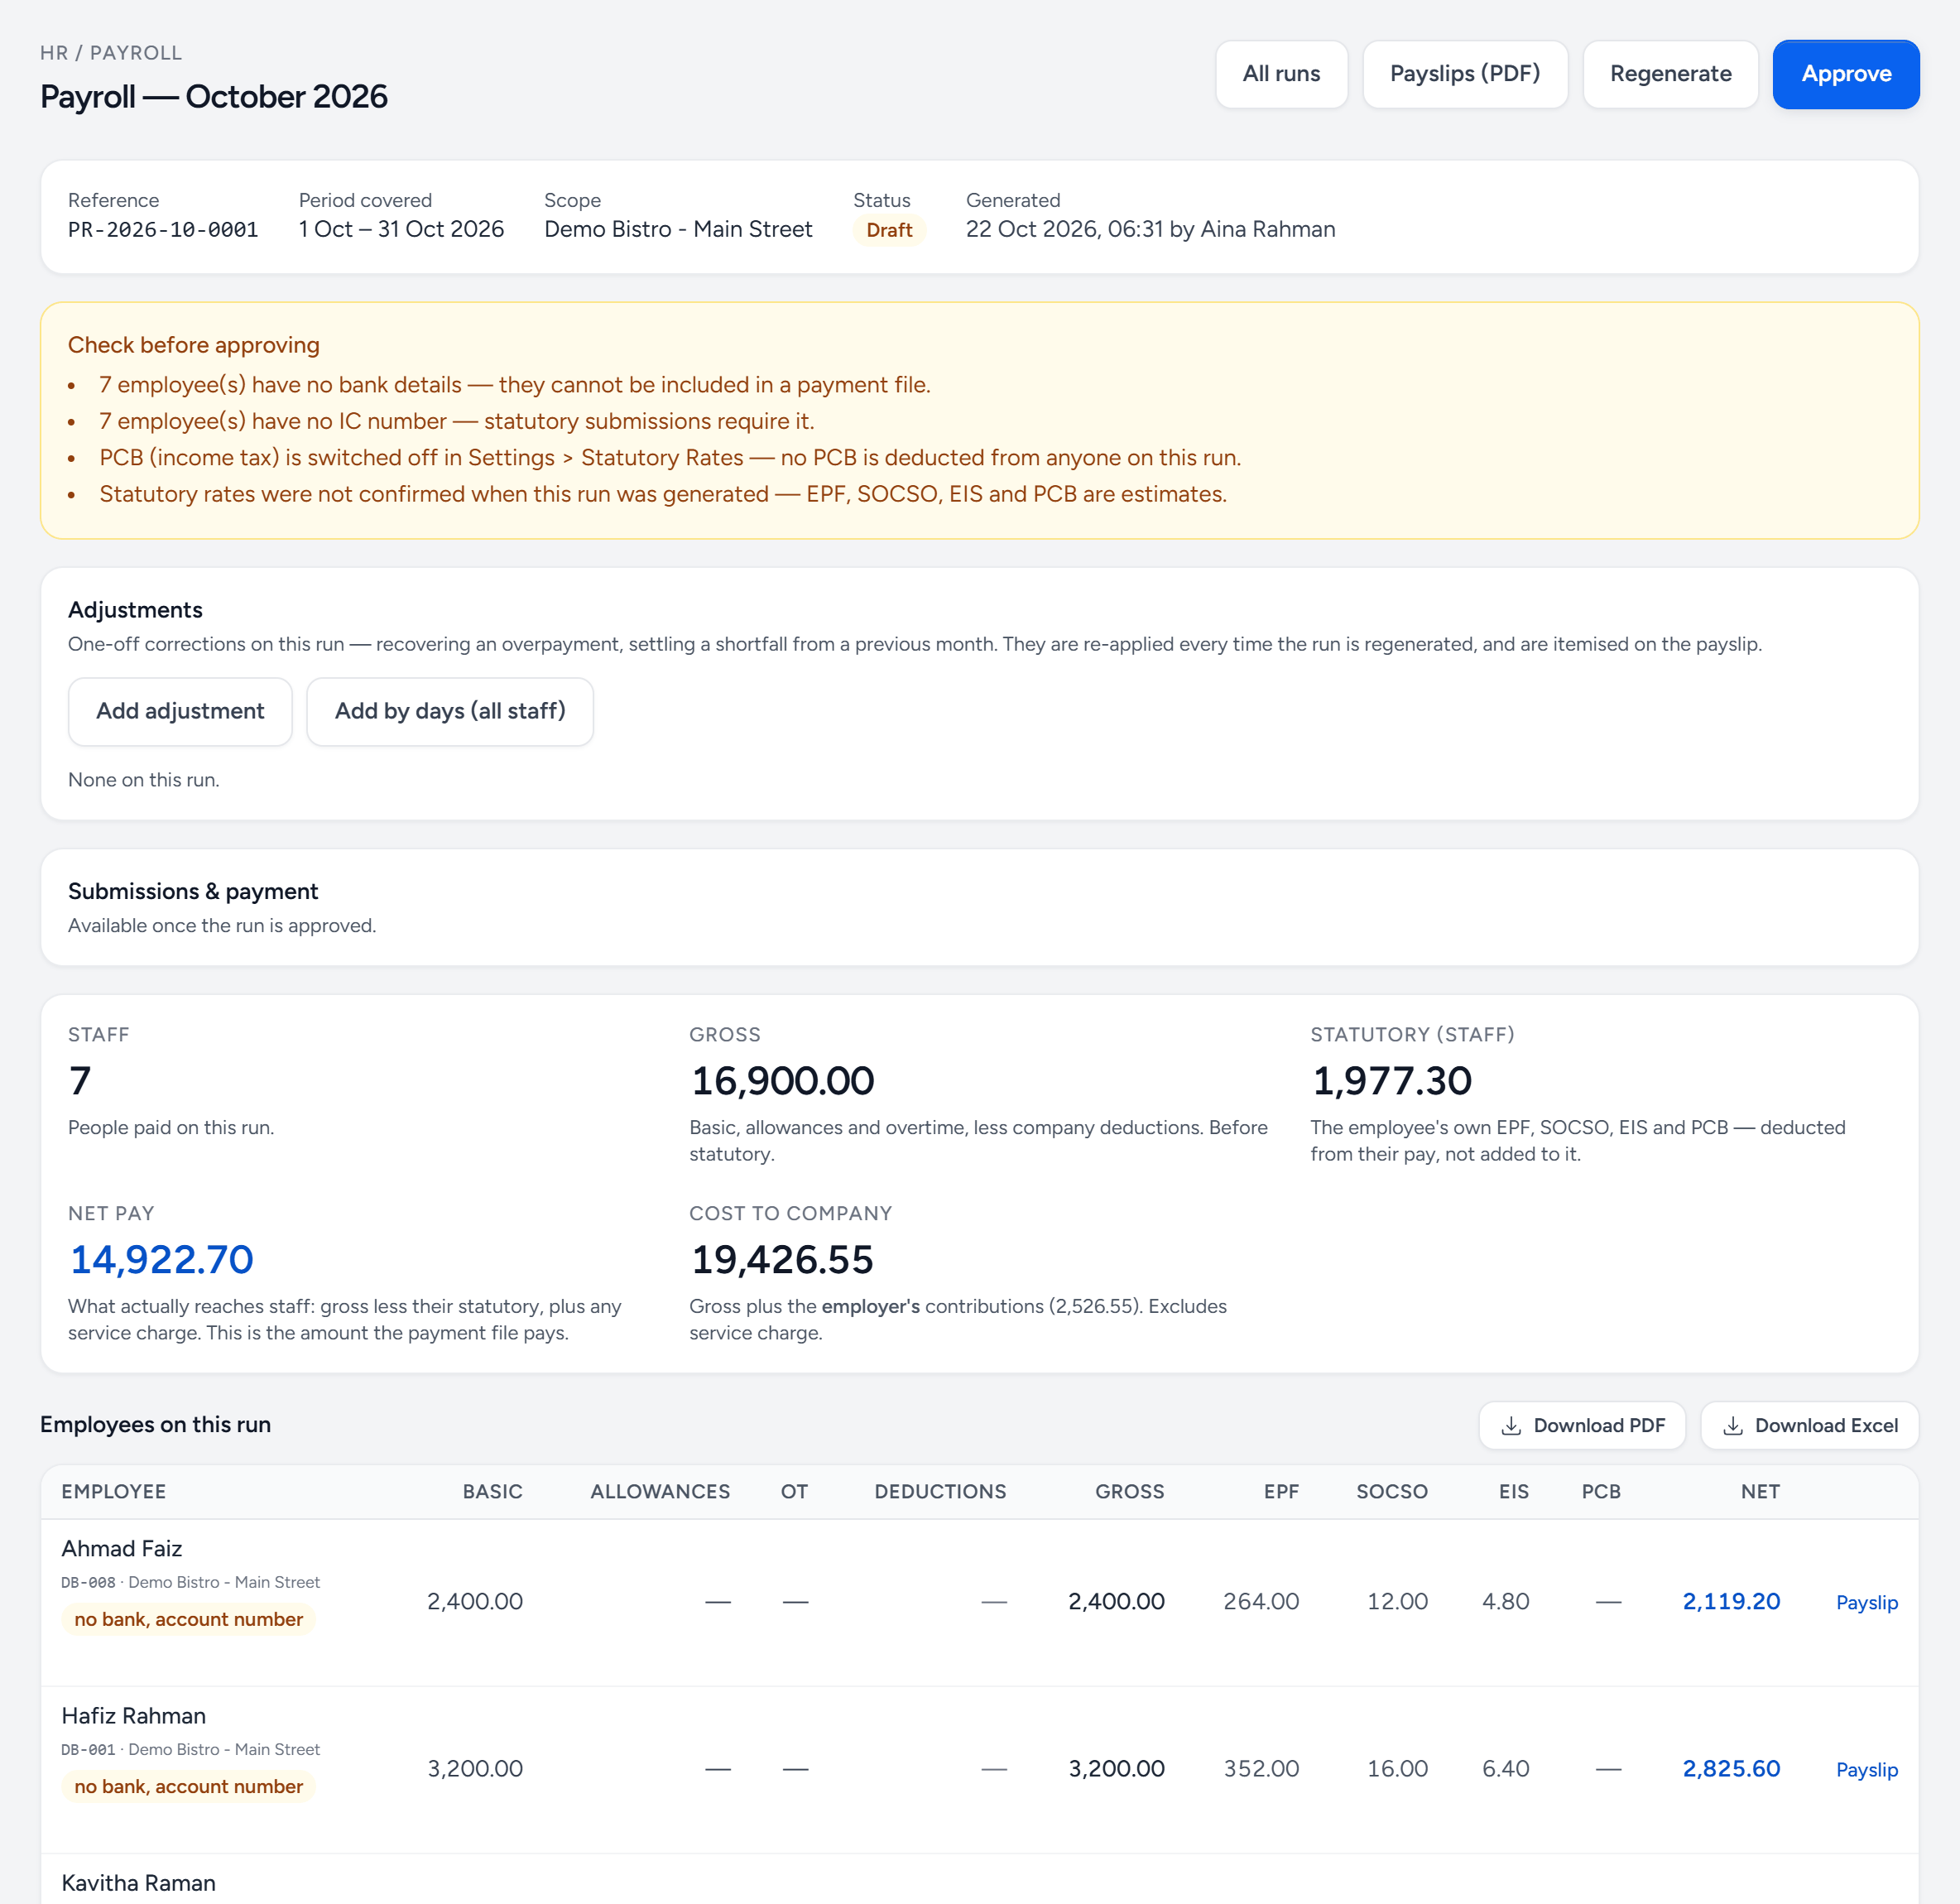Click Ahmad Faiz's 'no bank, account number' tag
1960x1904 pixels.
(188, 1619)
